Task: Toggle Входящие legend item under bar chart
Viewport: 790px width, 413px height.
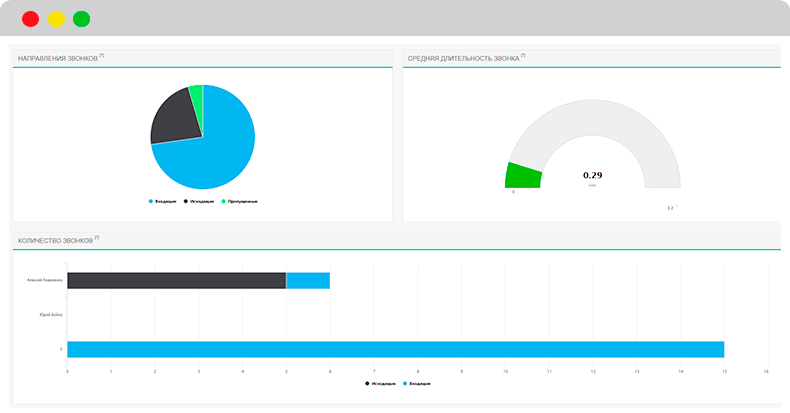Action: click(418, 383)
